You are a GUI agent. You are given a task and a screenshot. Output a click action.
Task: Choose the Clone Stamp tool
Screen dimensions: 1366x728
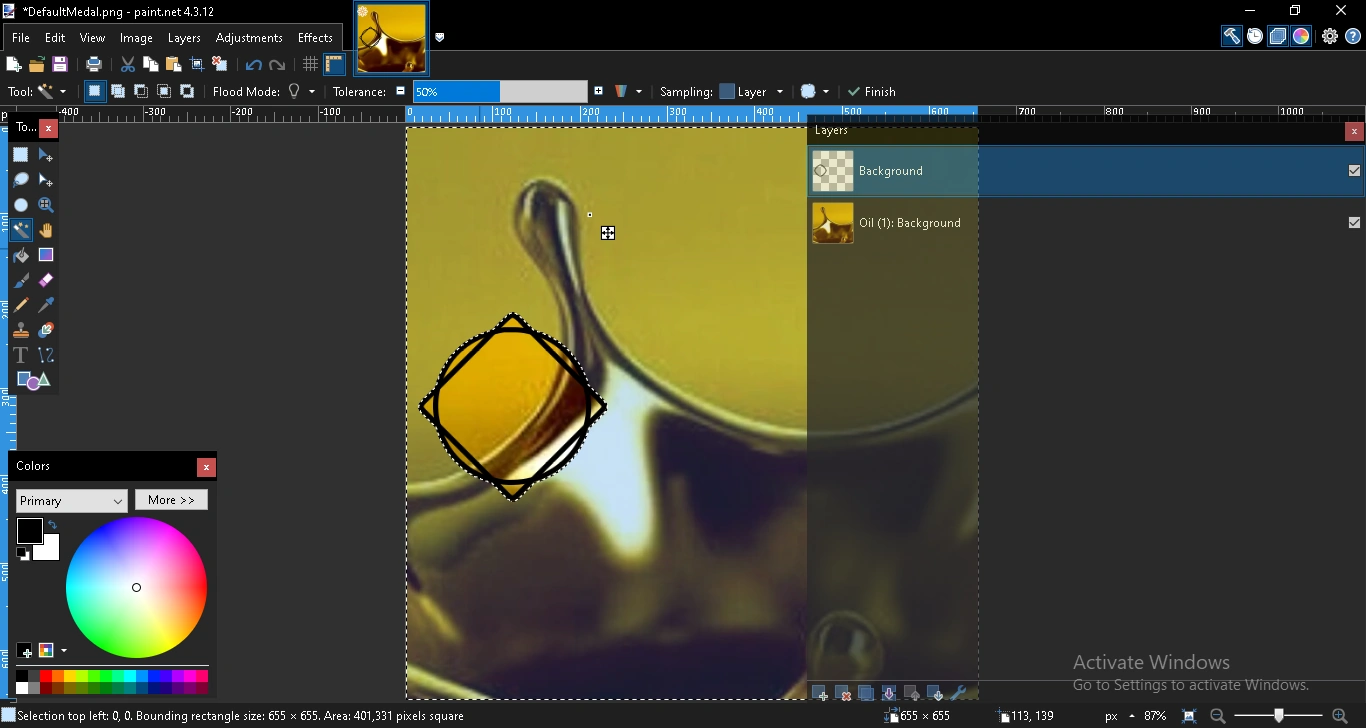pos(21,331)
